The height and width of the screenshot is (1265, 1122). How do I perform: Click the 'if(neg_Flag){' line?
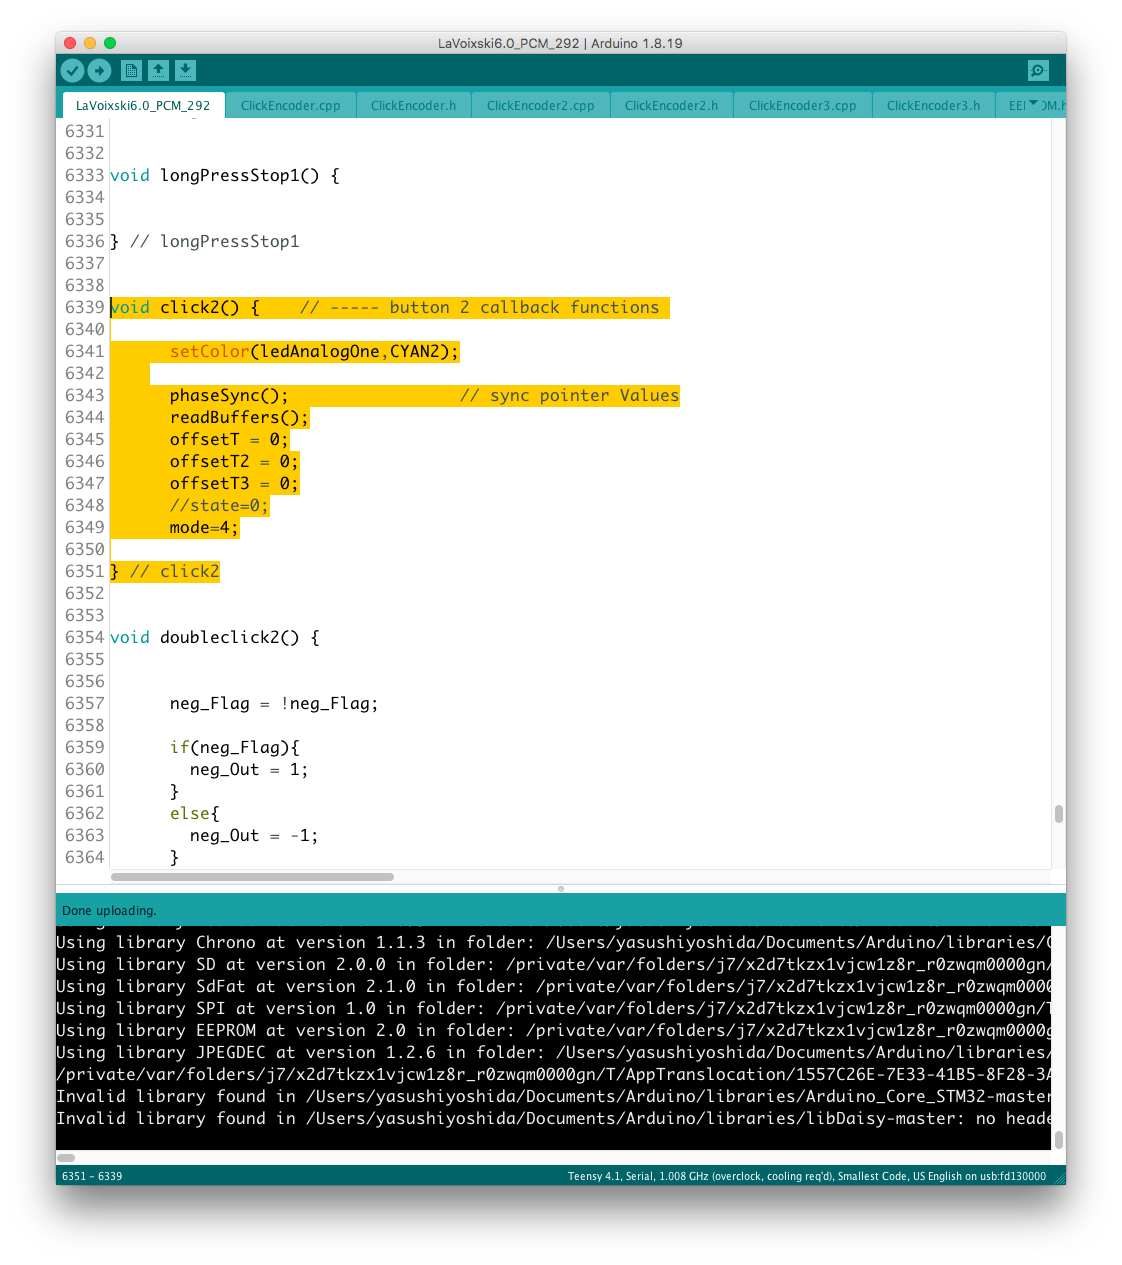[235, 747]
